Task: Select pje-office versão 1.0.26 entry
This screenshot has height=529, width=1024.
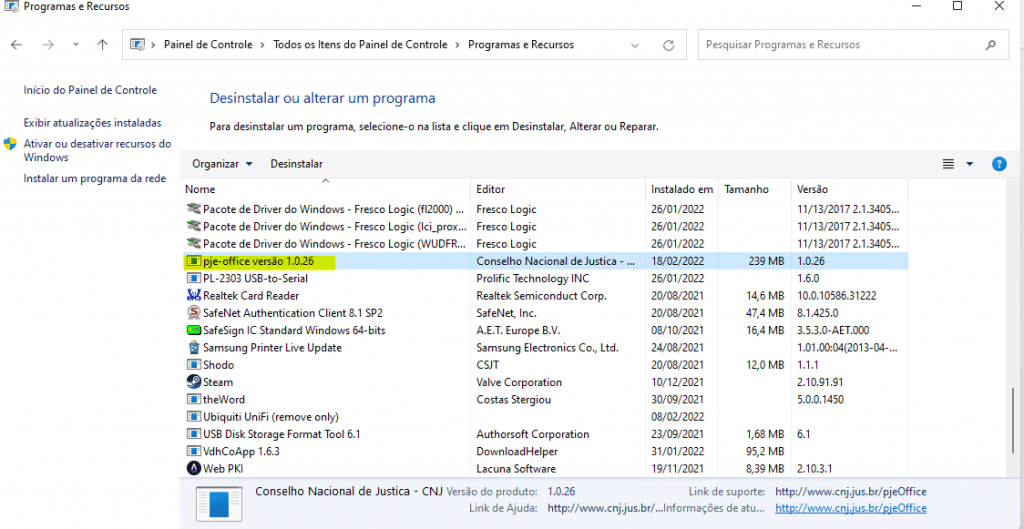Action: pos(258,261)
